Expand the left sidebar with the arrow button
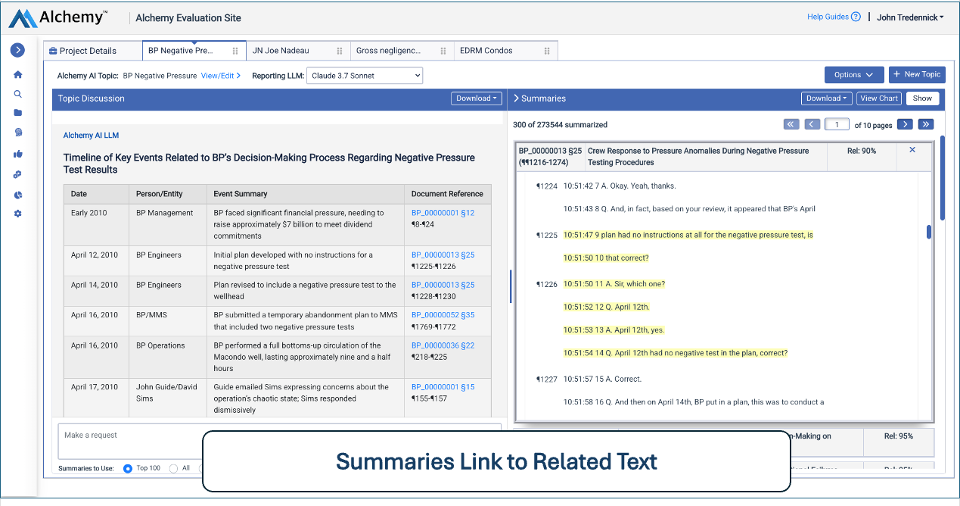Viewport: 960px width, 506px height. 17,50
